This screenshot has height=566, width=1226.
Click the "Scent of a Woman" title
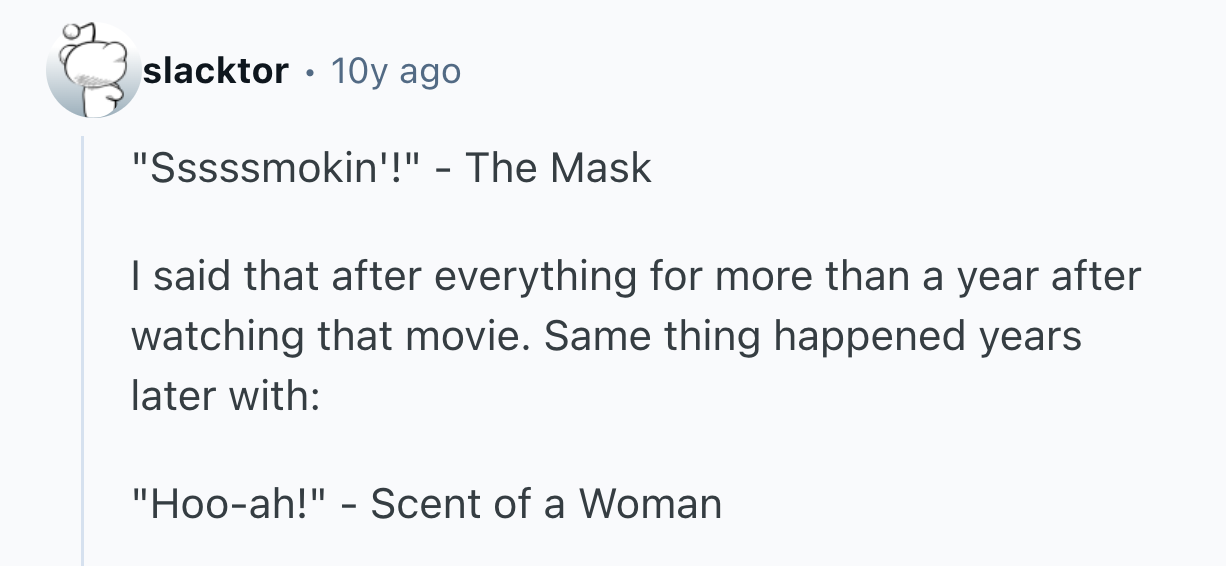point(546,503)
